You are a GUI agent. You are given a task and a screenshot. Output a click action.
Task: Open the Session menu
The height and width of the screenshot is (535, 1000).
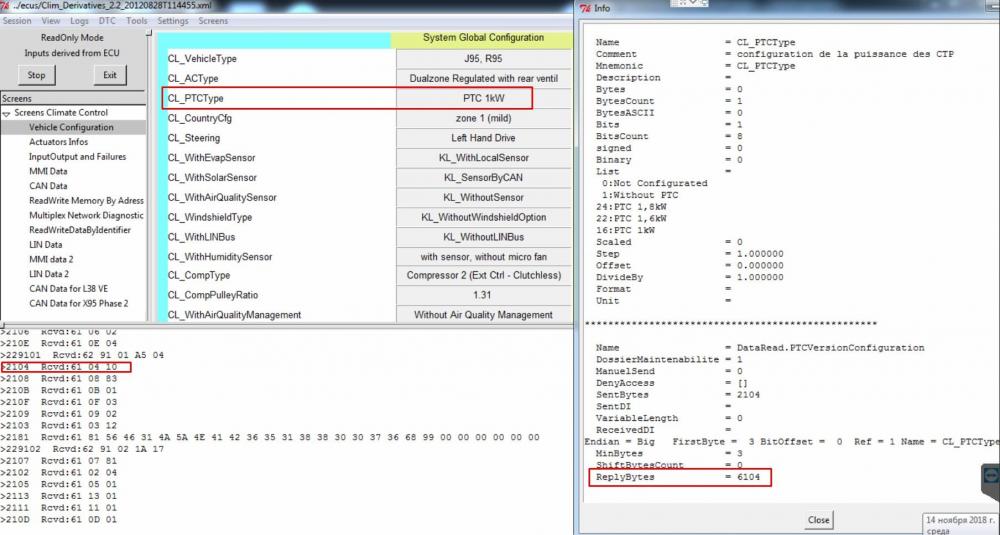17,21
